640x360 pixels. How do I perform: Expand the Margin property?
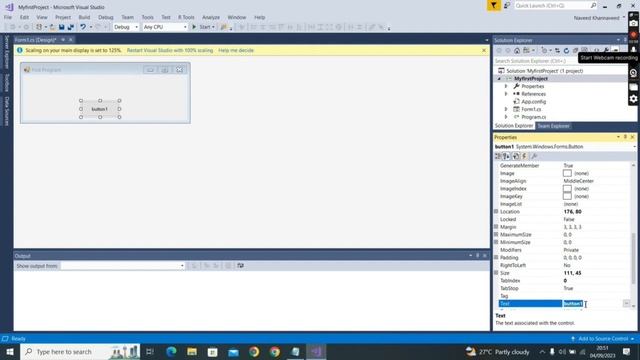click(x=496, y=227)
